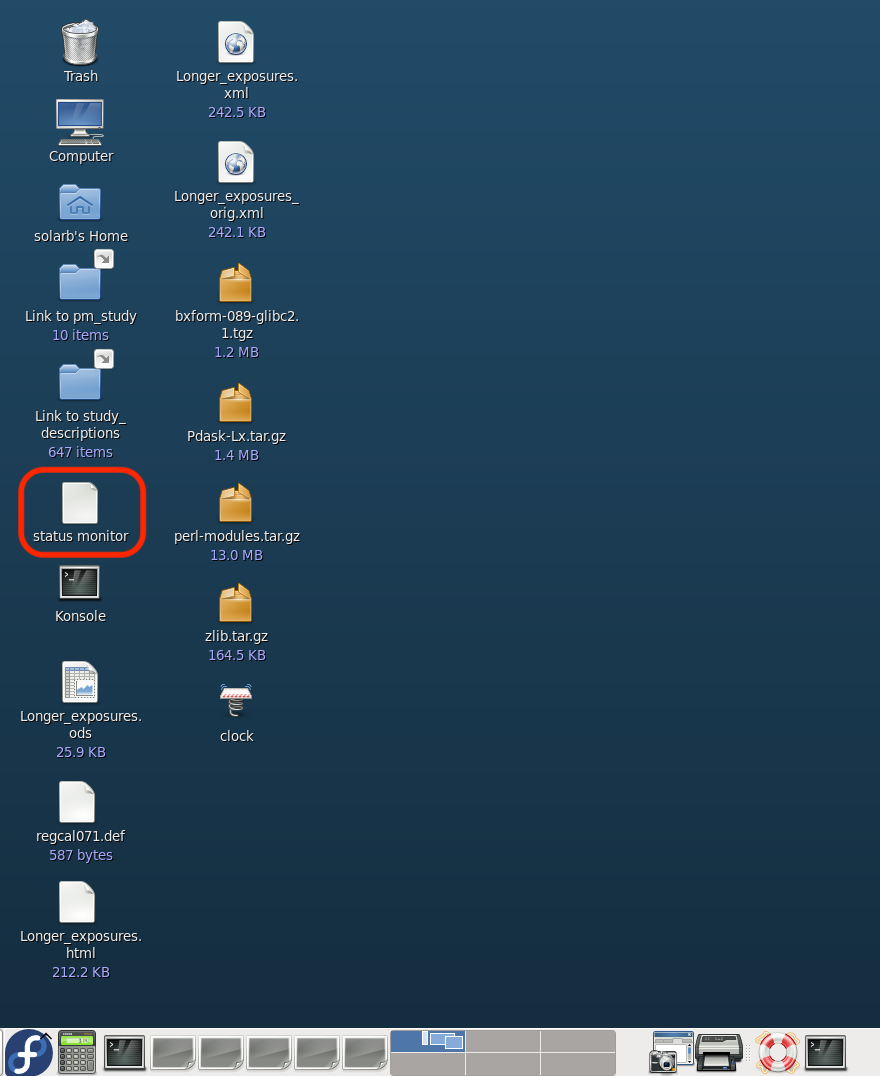The image size is (880, 1076).
Task: Open the printer applet in the panel
Action: [719, 1052]
